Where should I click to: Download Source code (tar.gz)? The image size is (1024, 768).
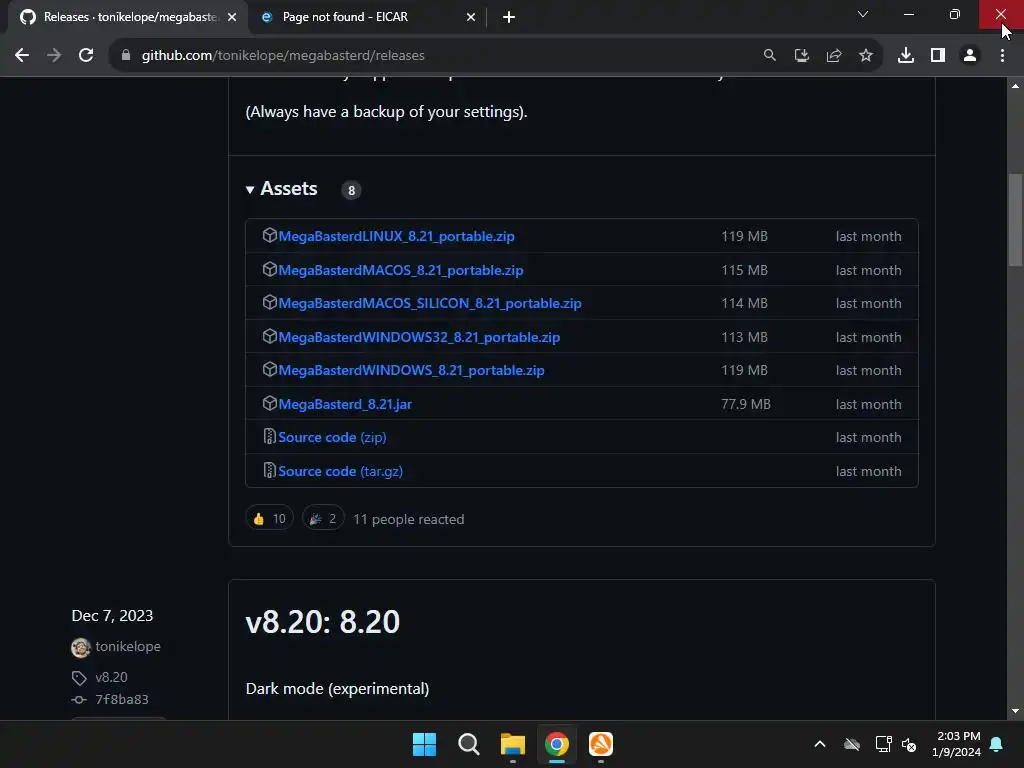(340, 472)
